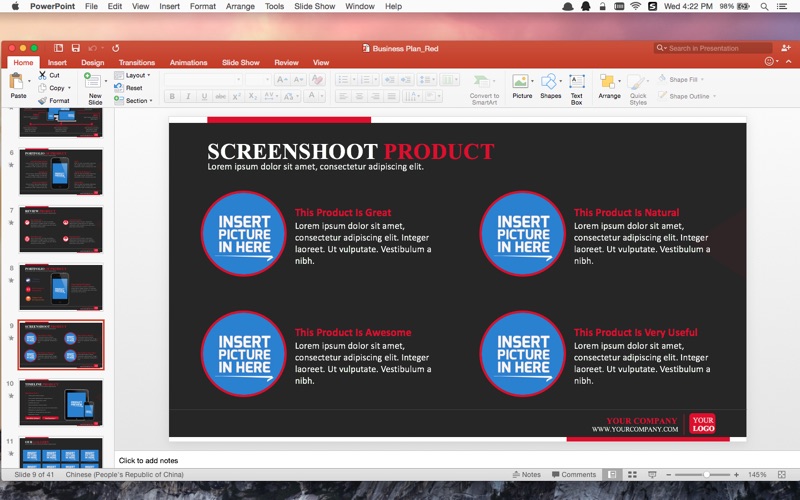
Task: Adjust the zoom slider handle
Action: click(x=707, y=474)
